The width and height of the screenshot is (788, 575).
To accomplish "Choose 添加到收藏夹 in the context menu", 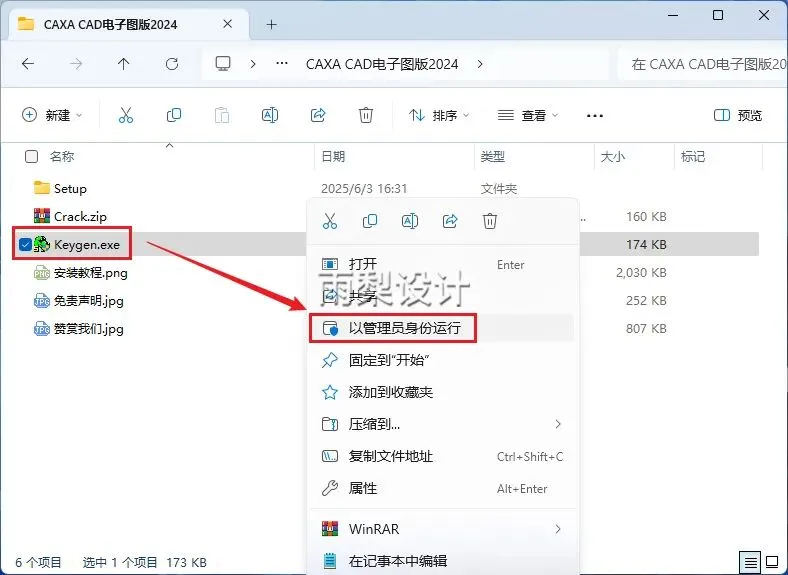I will 442,392.
